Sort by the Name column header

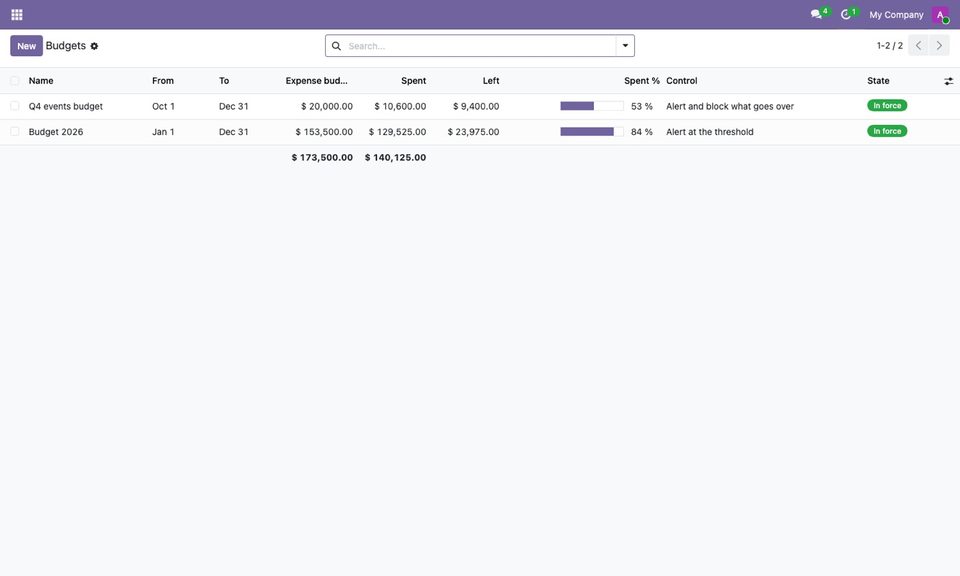(x=41, y=81)
